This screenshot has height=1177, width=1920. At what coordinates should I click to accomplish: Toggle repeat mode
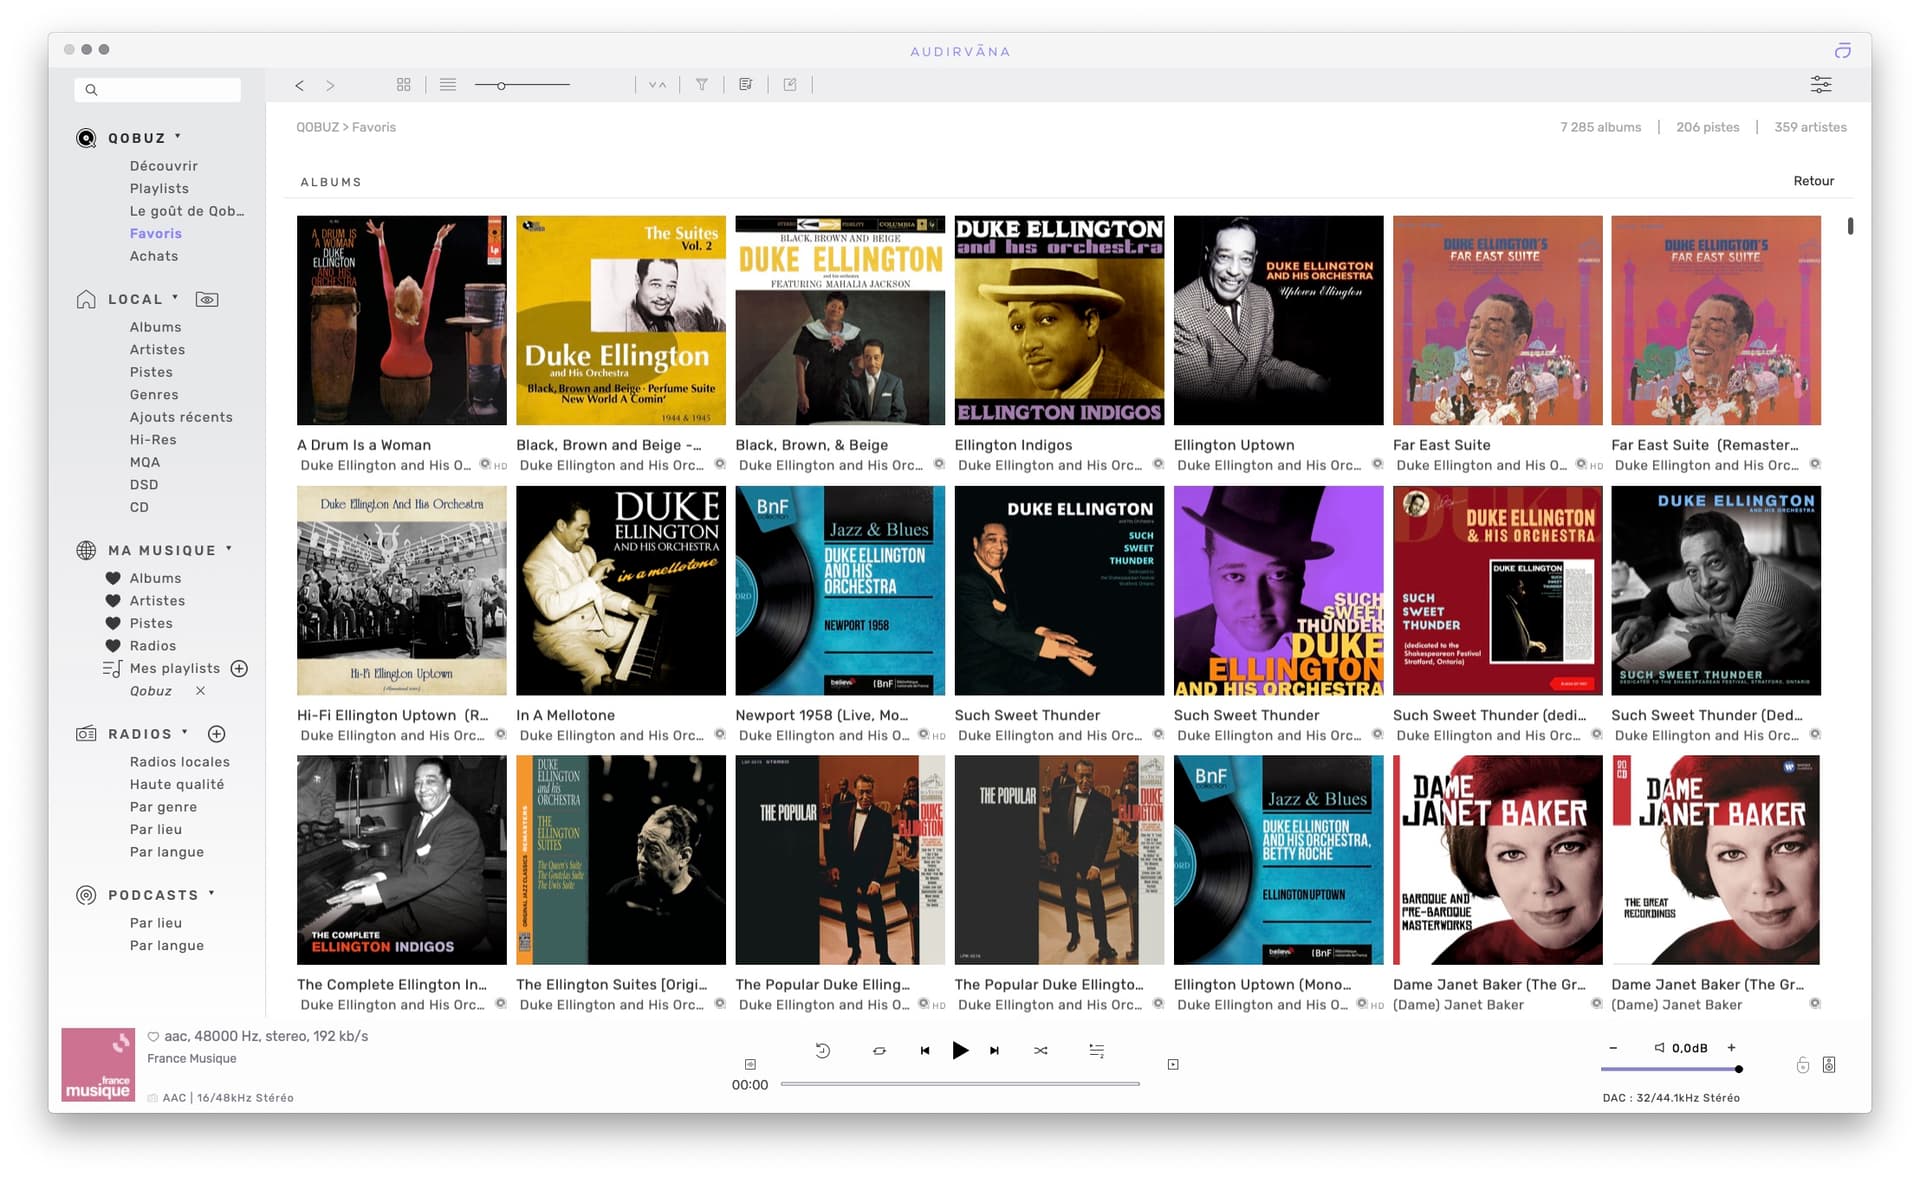coord(879,1050)
